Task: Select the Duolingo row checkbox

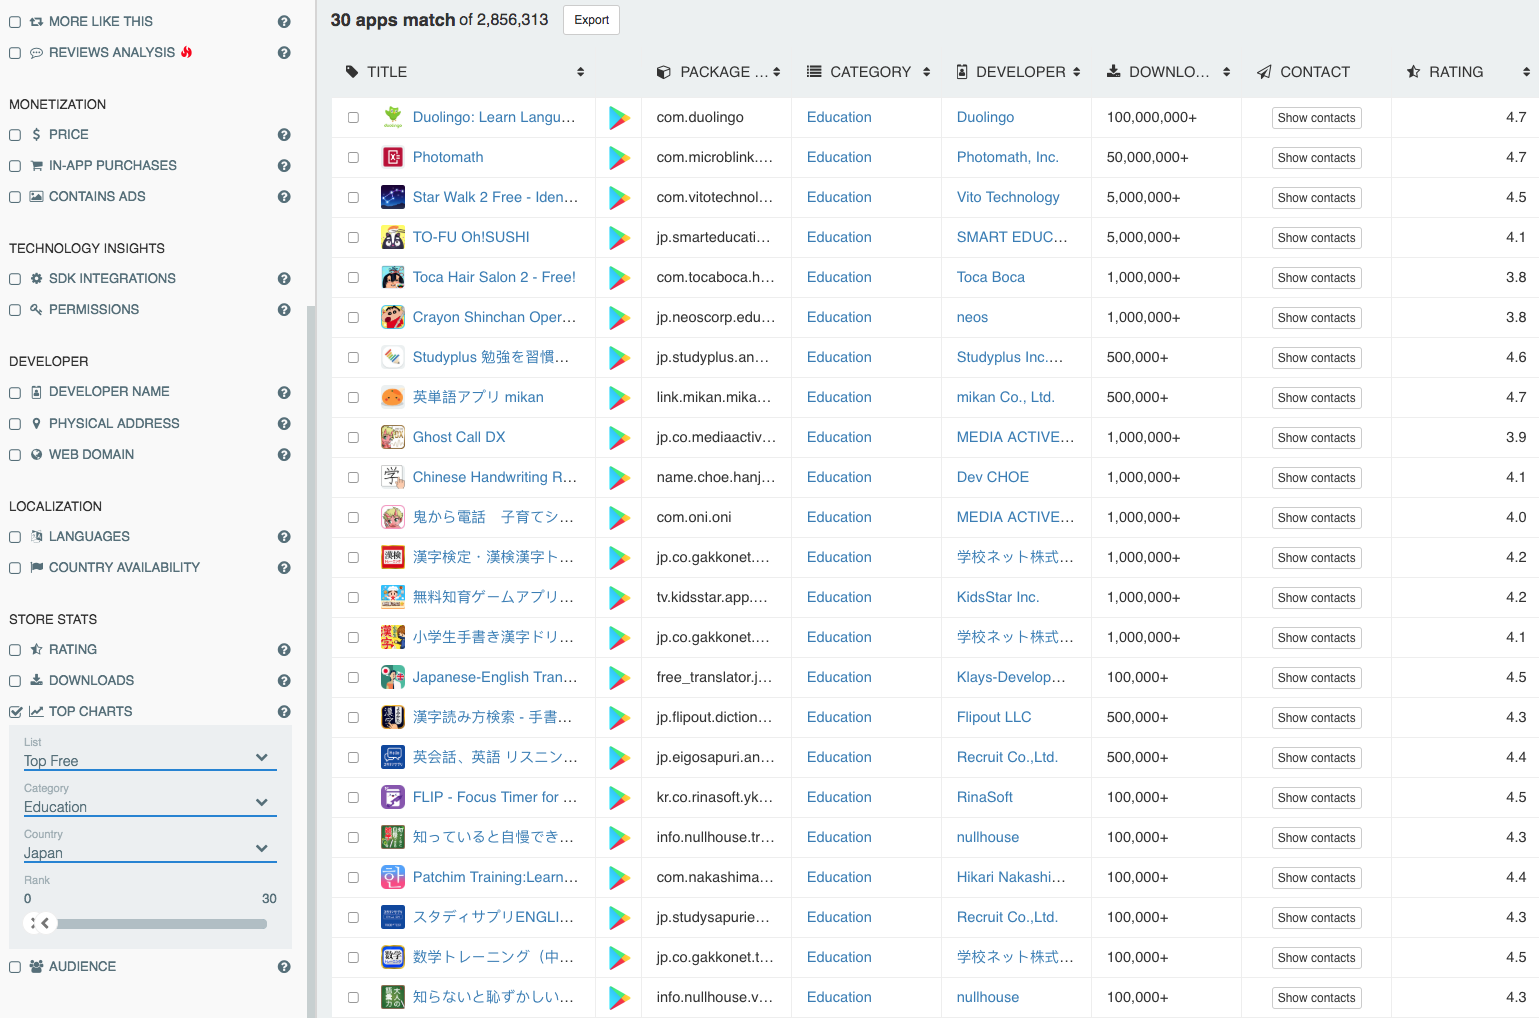Action: point(353,118)
